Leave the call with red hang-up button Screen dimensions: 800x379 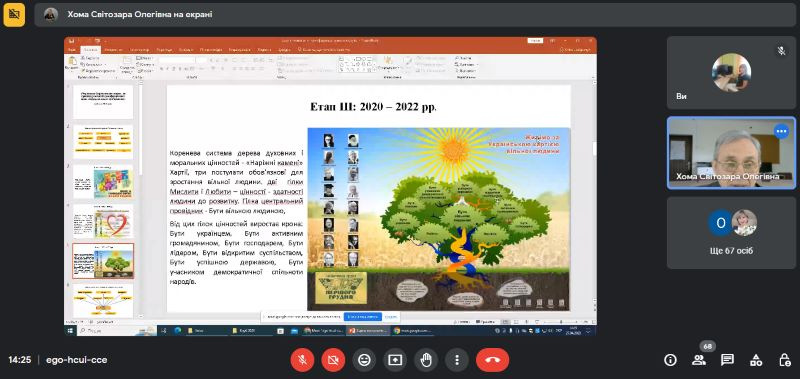point(492,360)
